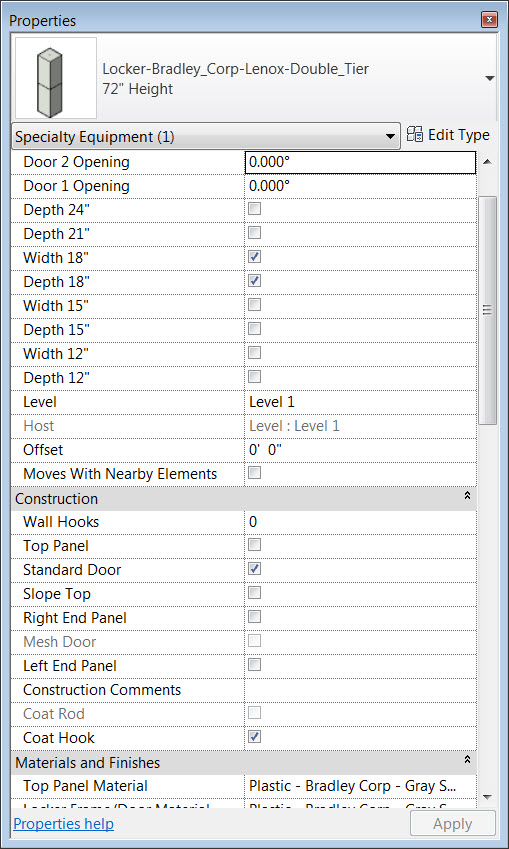
Task: Click the Offset parameter label
Action: [43, 449]
